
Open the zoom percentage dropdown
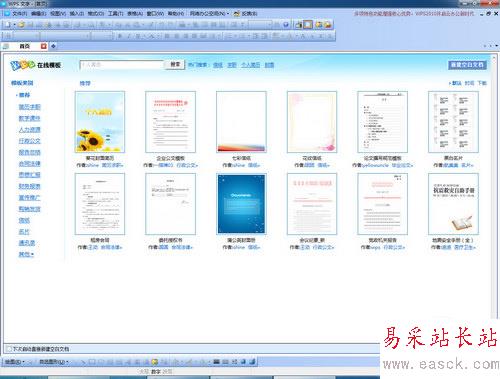click(x=269, y=24)
